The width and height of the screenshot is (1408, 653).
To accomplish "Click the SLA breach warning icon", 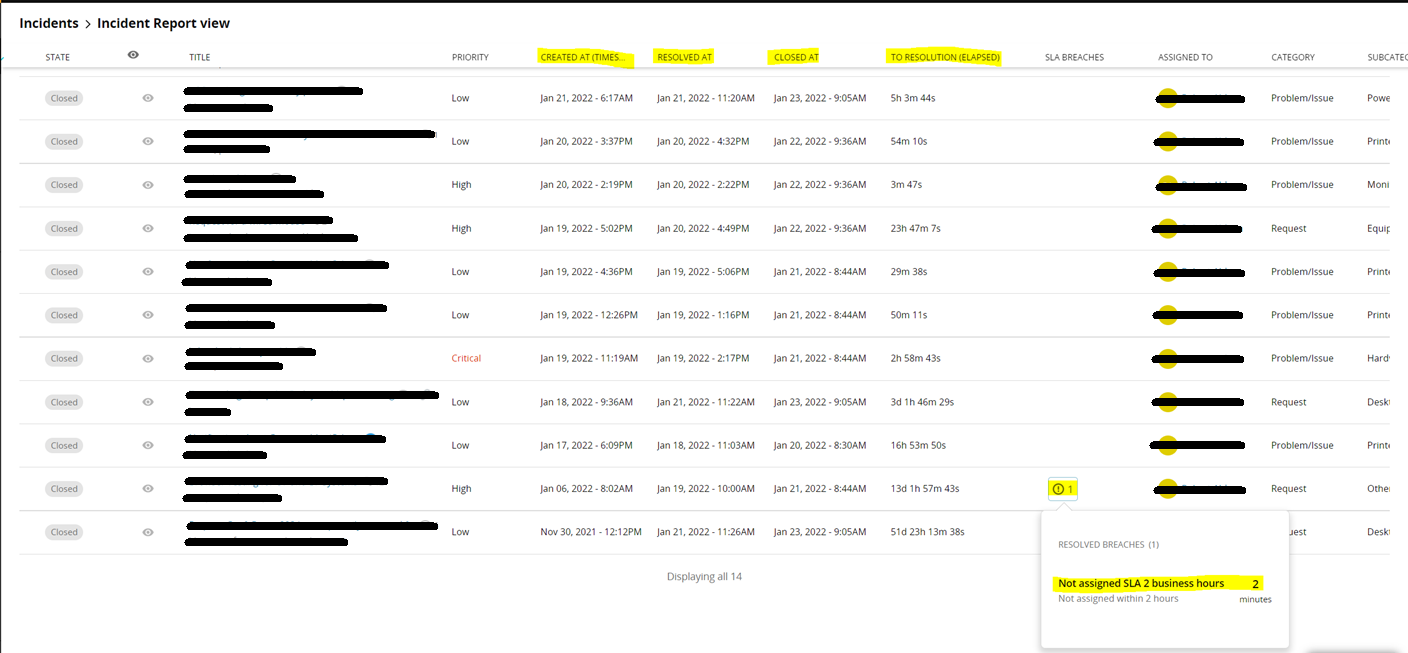I will tap(1058, 489).
